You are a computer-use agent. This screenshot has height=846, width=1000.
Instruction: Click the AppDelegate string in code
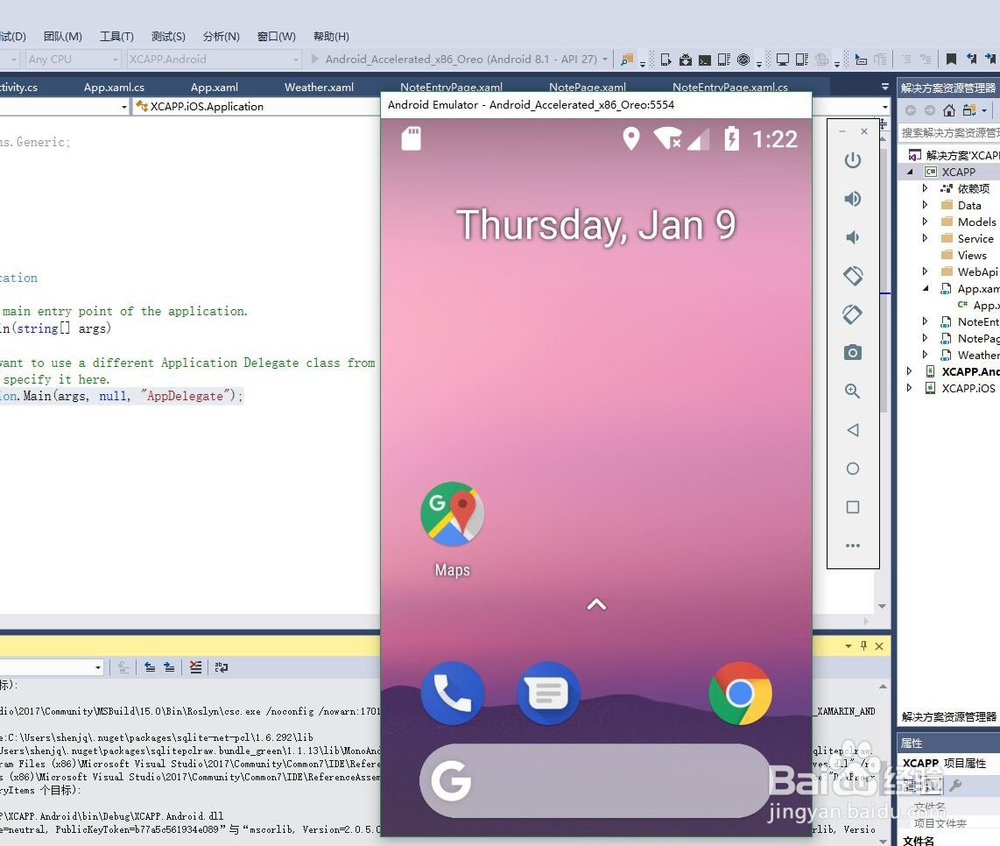(x=185, y=396)
